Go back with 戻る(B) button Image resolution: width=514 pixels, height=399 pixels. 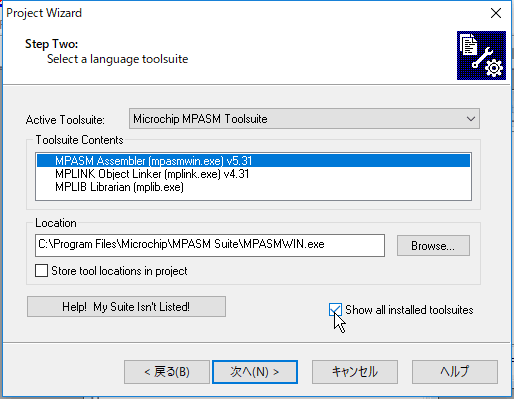pyautogui.click(x=167, y=372)
